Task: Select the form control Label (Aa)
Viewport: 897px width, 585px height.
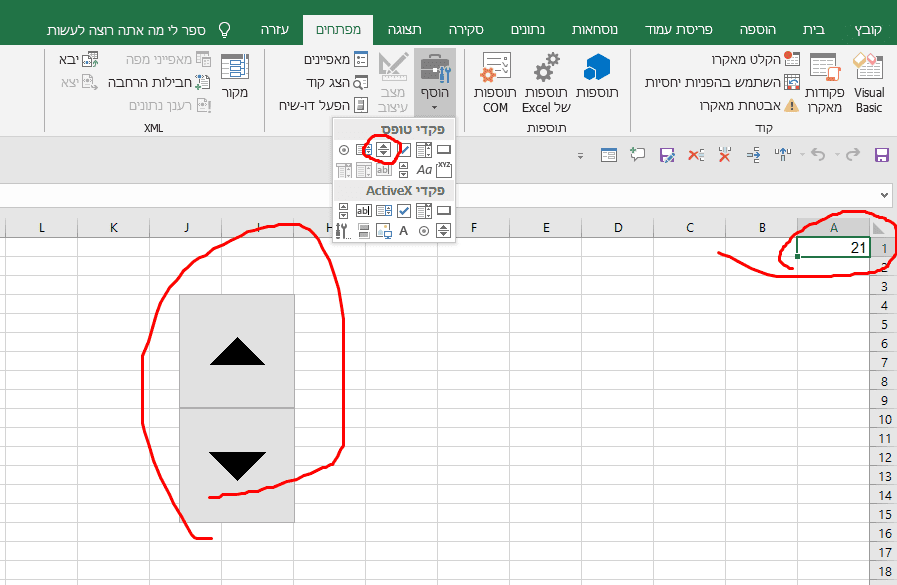Action: tap(424, 170)
